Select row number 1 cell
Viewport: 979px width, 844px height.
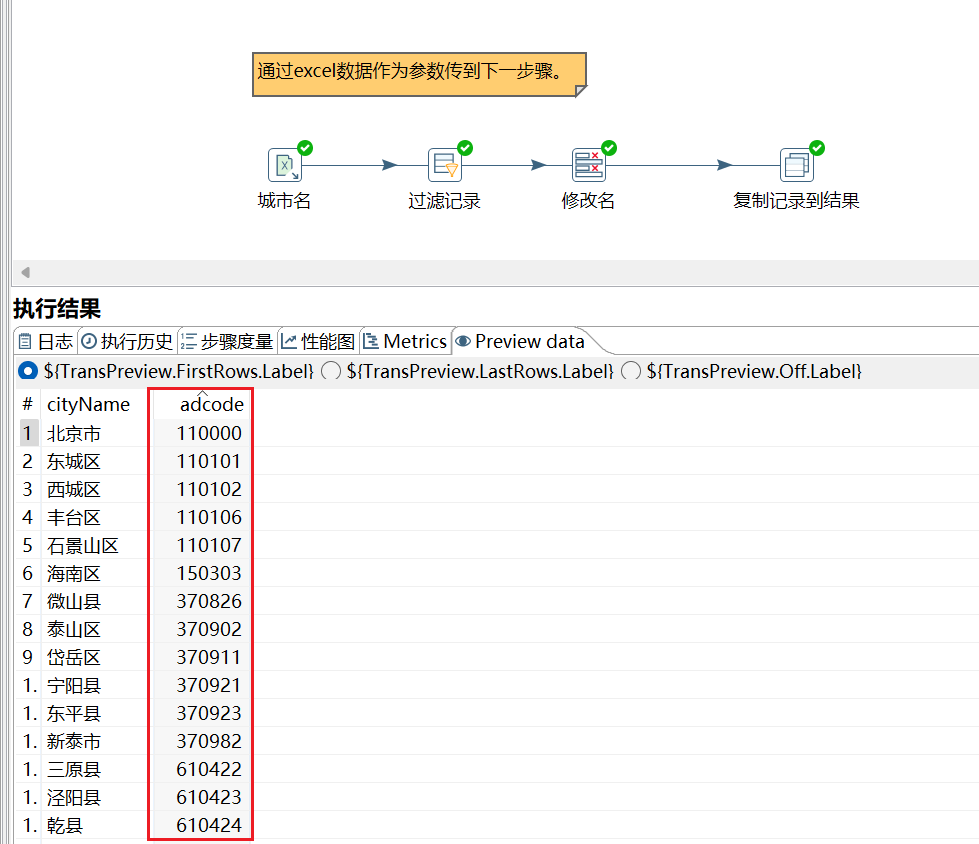click(x=28, y=433)
